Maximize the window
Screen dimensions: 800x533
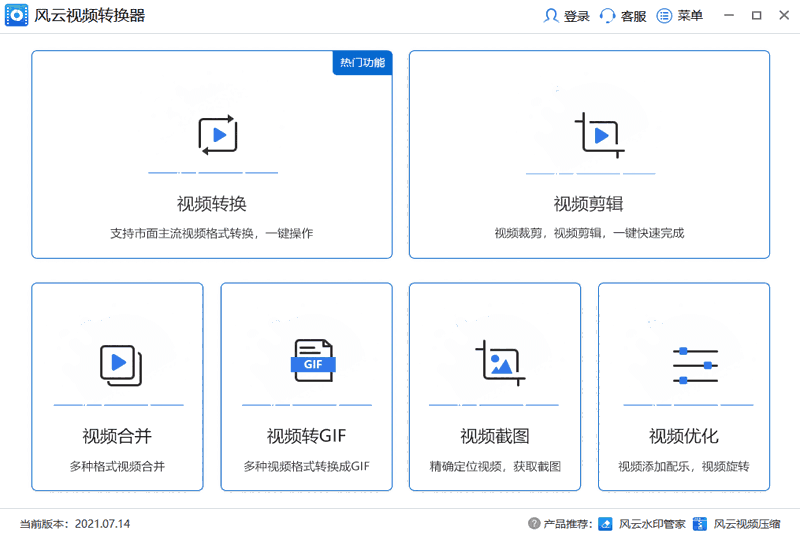[x=757, y=16]
